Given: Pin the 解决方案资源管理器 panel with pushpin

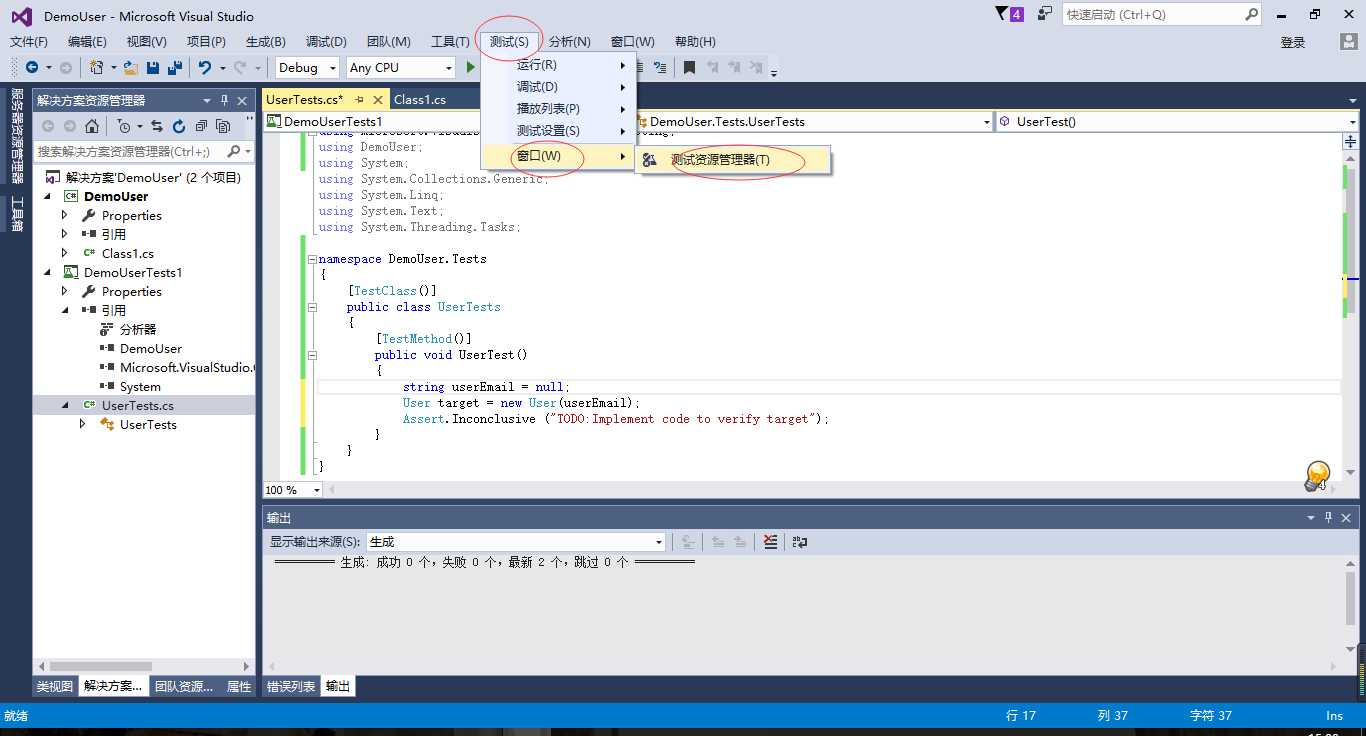Looking at the screenshot, I should 225,100.
